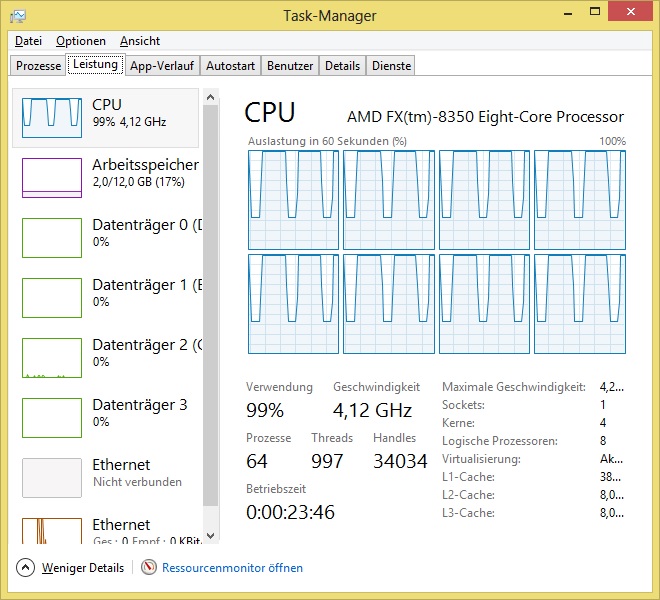Click the Task-Manager title bar icon
Screen dimensions: 660x600
19,15
